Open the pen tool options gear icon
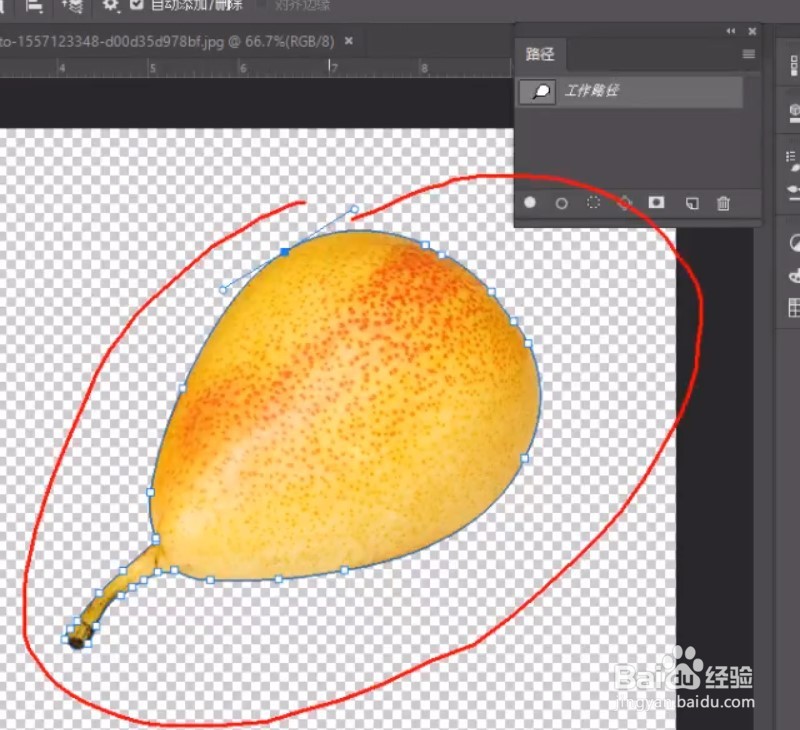 [108, 5]
